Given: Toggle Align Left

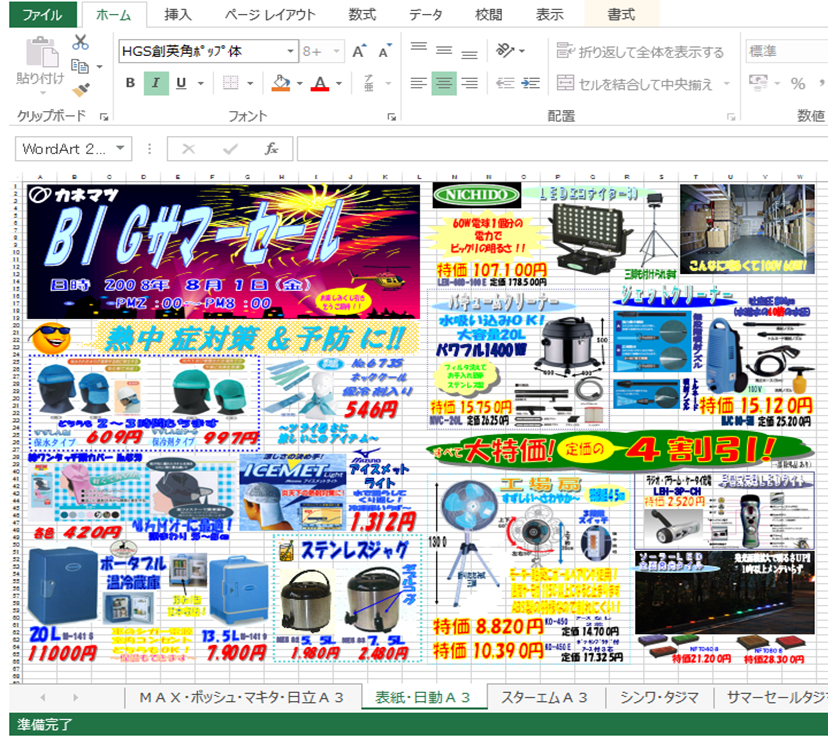Looking at the screenshot, I should coord(419,83).
